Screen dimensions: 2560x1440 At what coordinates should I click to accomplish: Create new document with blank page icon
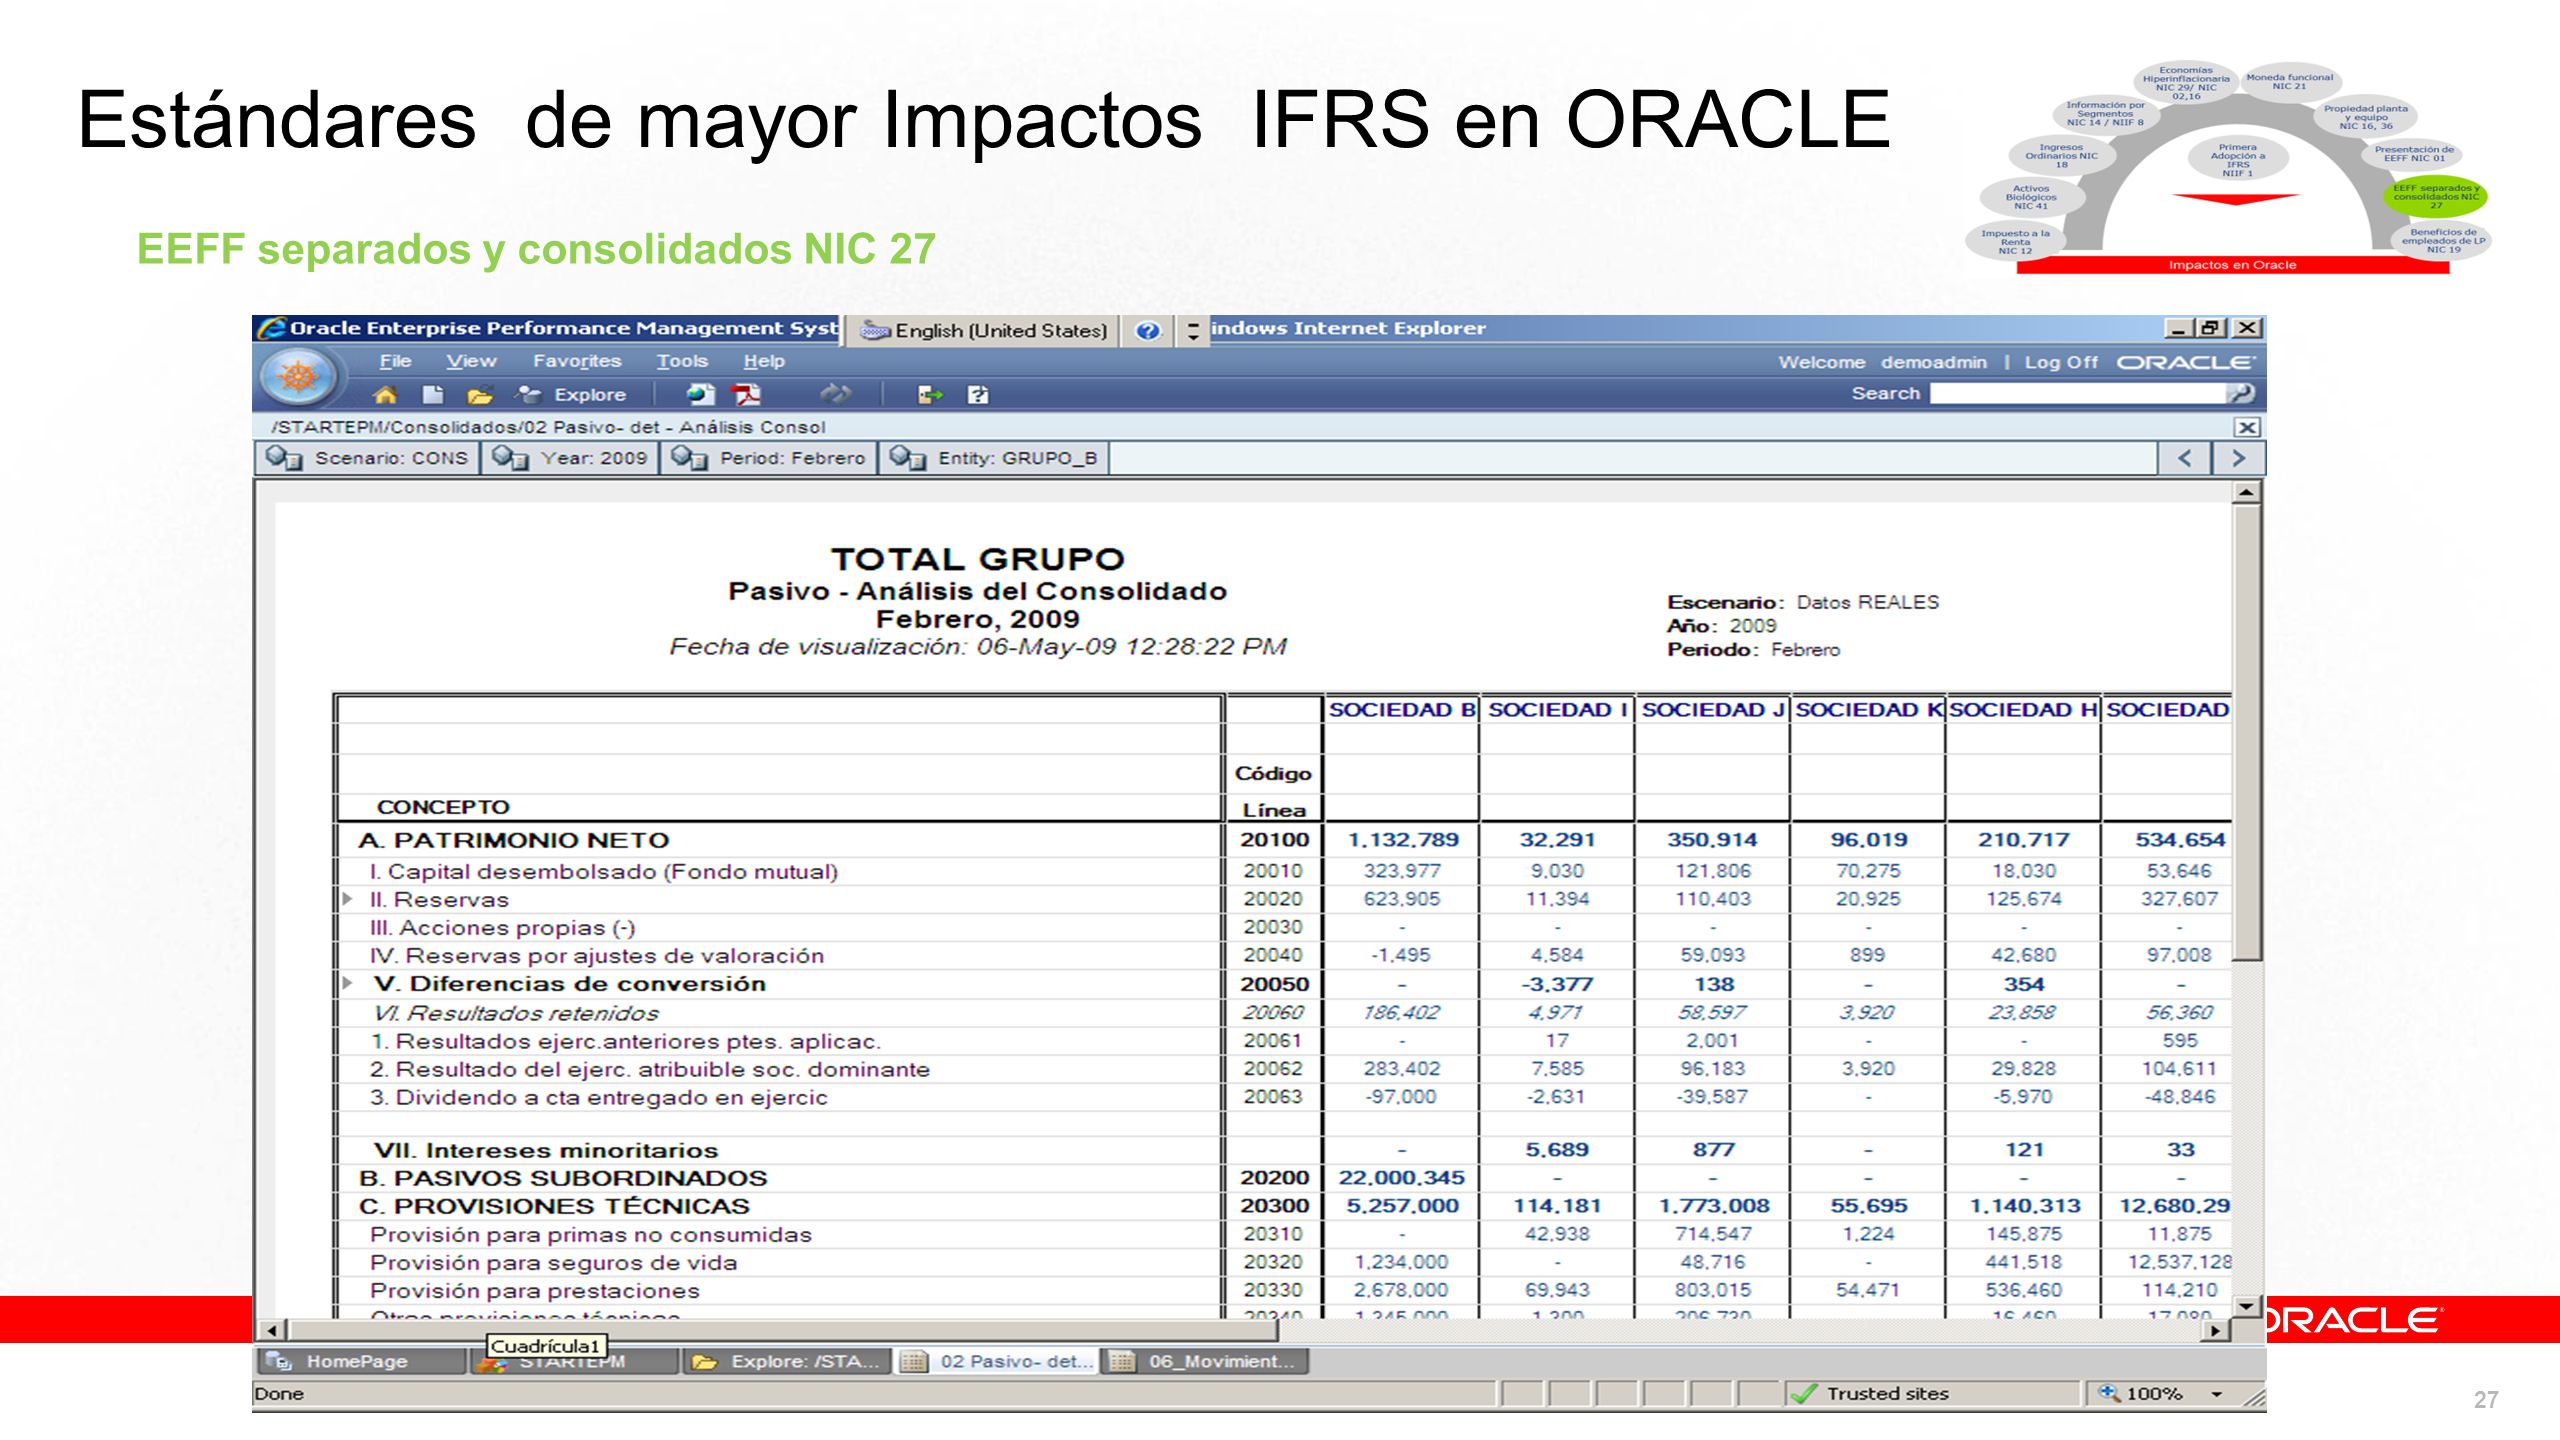tap(432, 395)
